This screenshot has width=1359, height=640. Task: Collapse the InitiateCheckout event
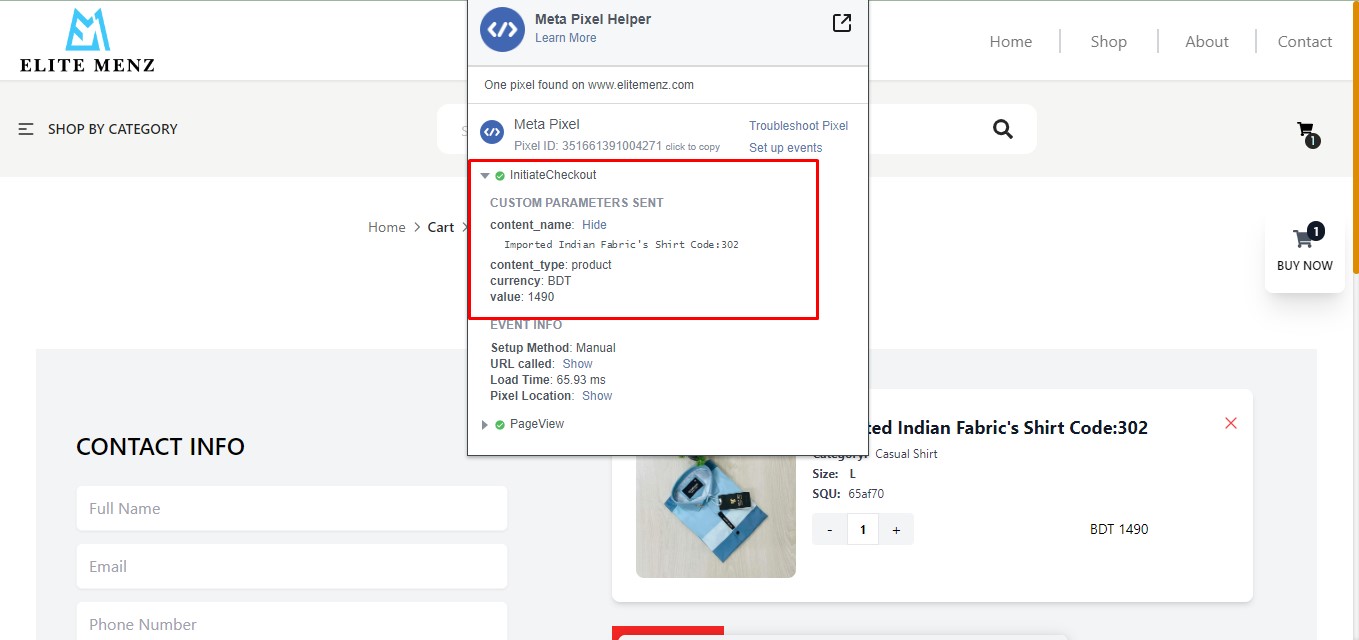tap(485, 176)
